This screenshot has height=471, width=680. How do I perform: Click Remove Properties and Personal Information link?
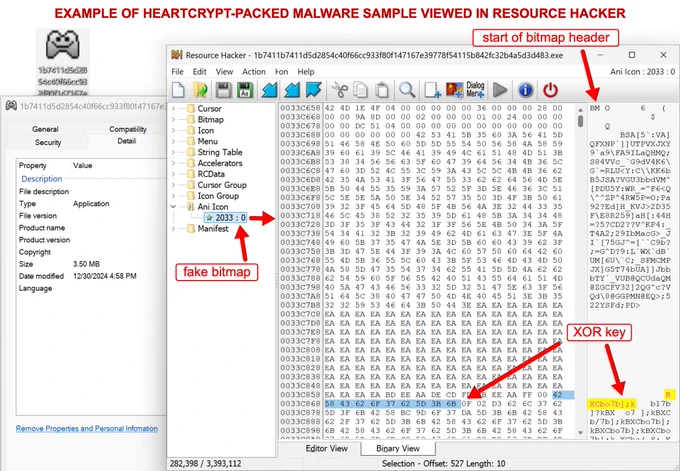pyautogui.click(x=87, y=428)
